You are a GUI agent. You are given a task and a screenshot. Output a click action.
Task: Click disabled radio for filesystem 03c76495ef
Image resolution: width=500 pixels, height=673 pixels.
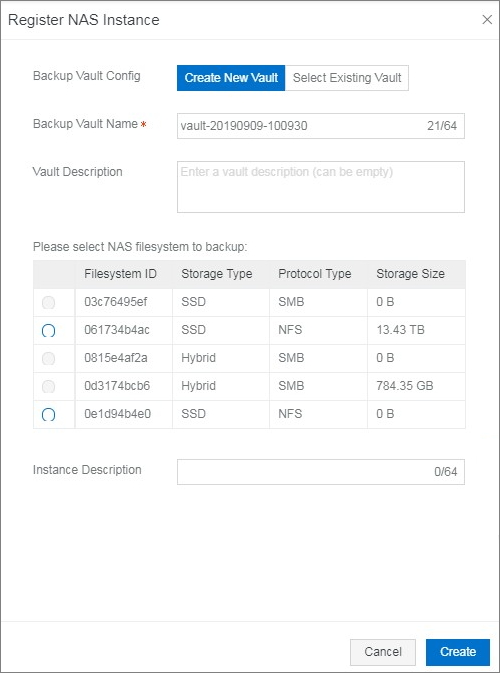pos(48,303)
